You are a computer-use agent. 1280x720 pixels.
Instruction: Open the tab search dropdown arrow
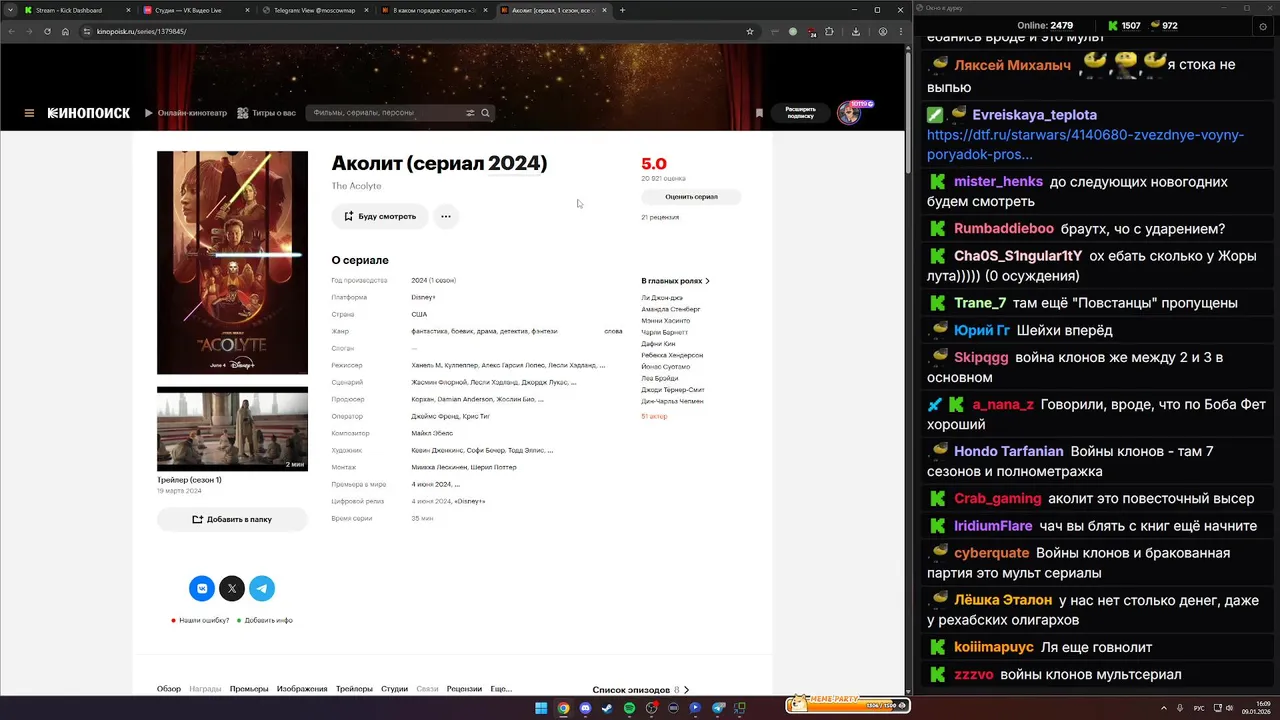[x=11, y=10]
